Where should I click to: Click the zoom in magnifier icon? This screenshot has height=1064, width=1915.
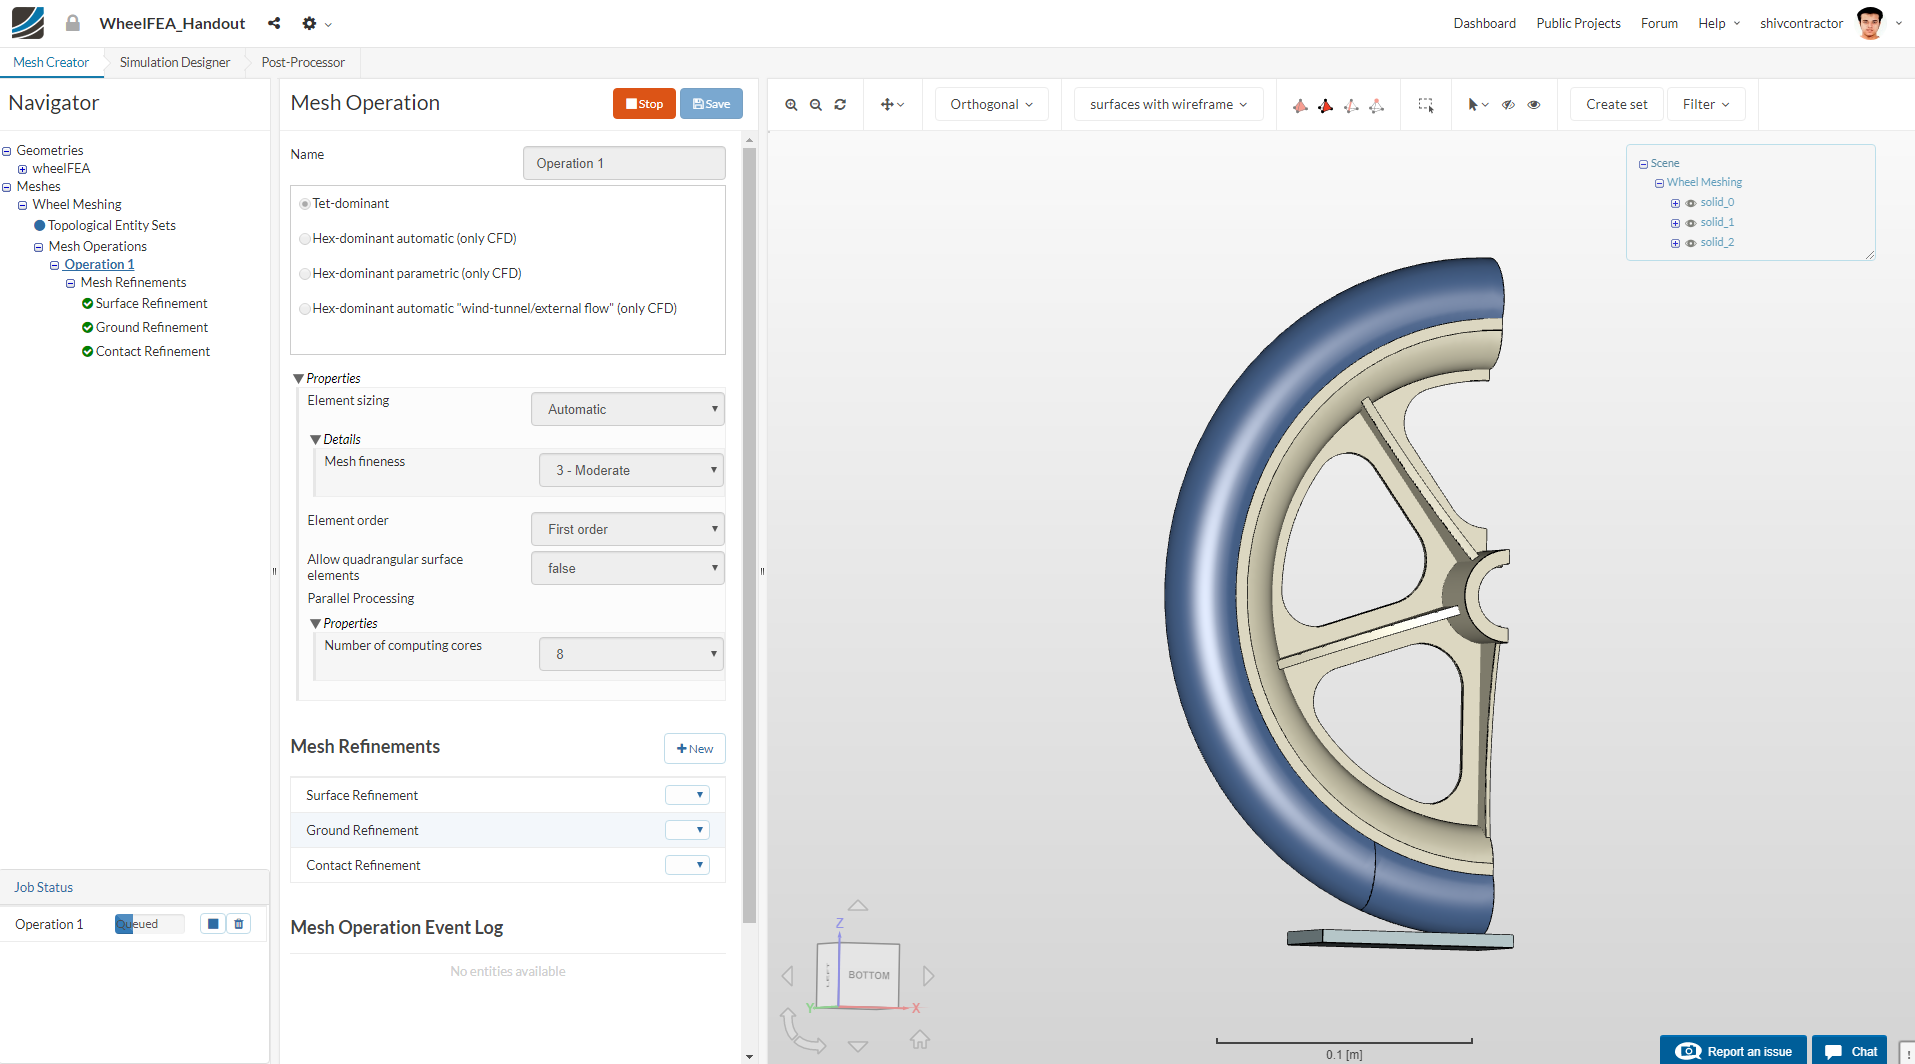click(x=791, y=105)
